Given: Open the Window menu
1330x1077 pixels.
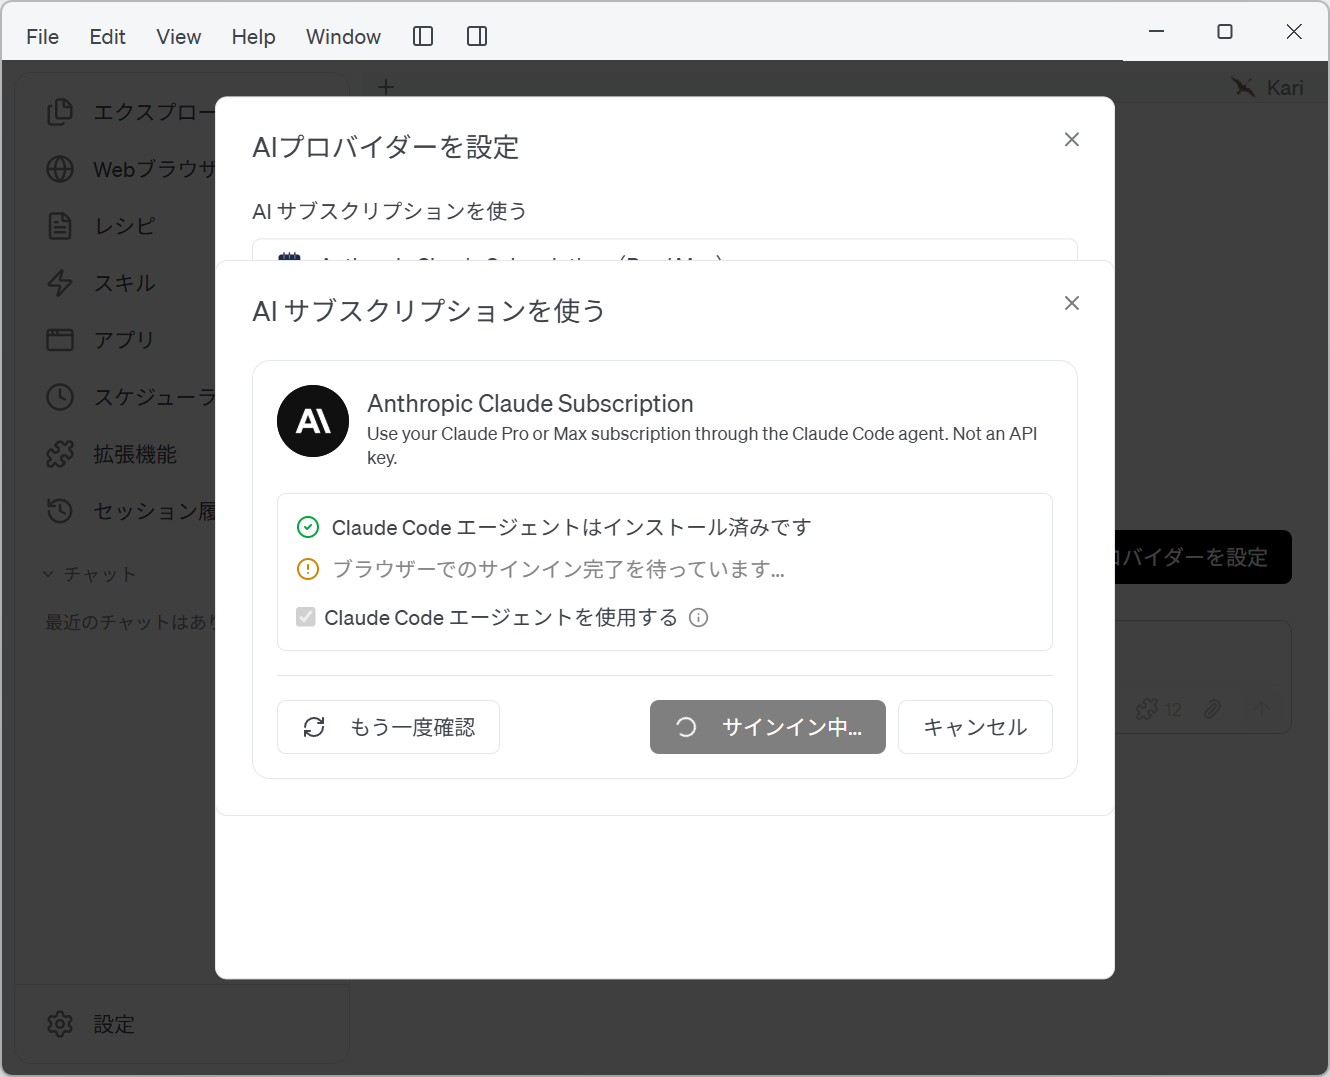Looking at the screenshot, I should pyautogui.click(x=343, y=37).
